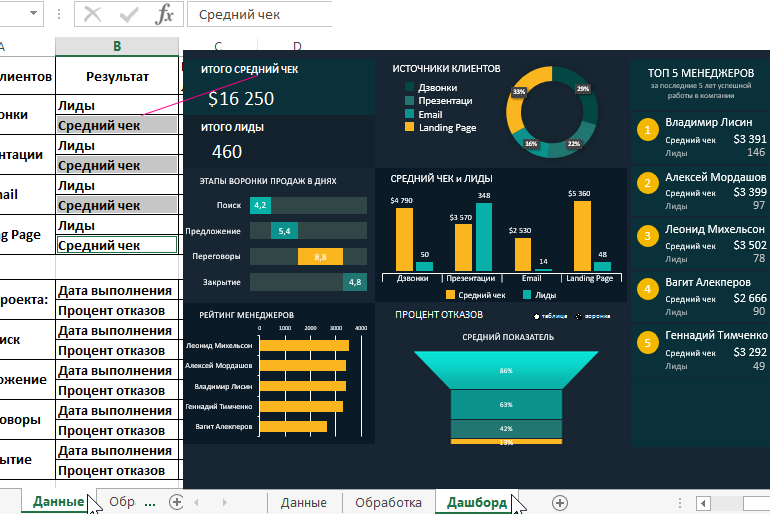
Task: Click the Landing Page legend color swatch
Action: (x=409, y=128)
